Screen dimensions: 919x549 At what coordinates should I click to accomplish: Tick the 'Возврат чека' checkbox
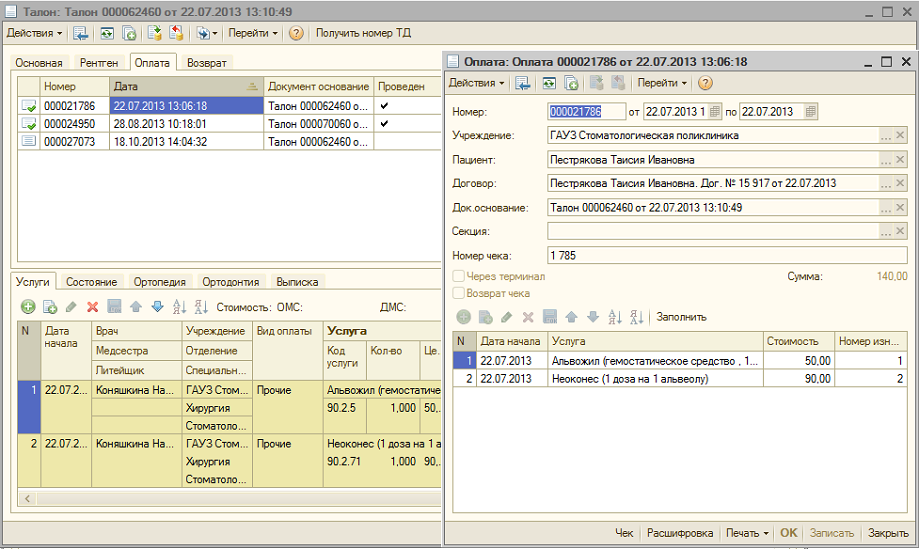[459, 293]
